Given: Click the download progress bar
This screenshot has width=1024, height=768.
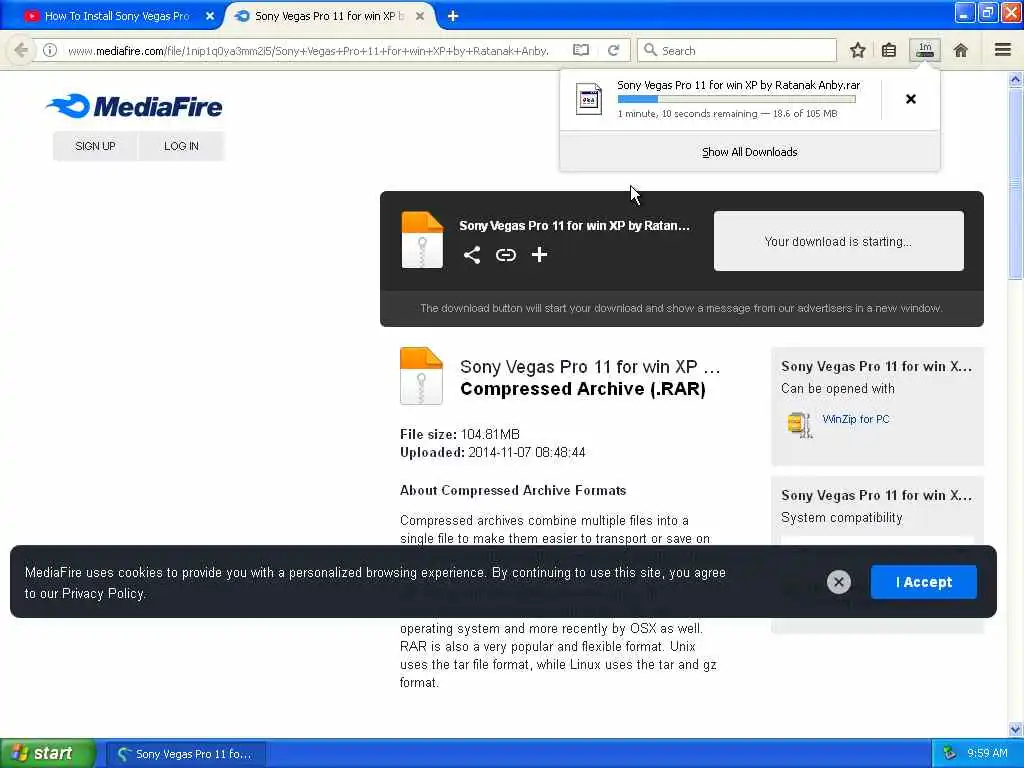Looking at the screenshot, I should coord(736,99).
